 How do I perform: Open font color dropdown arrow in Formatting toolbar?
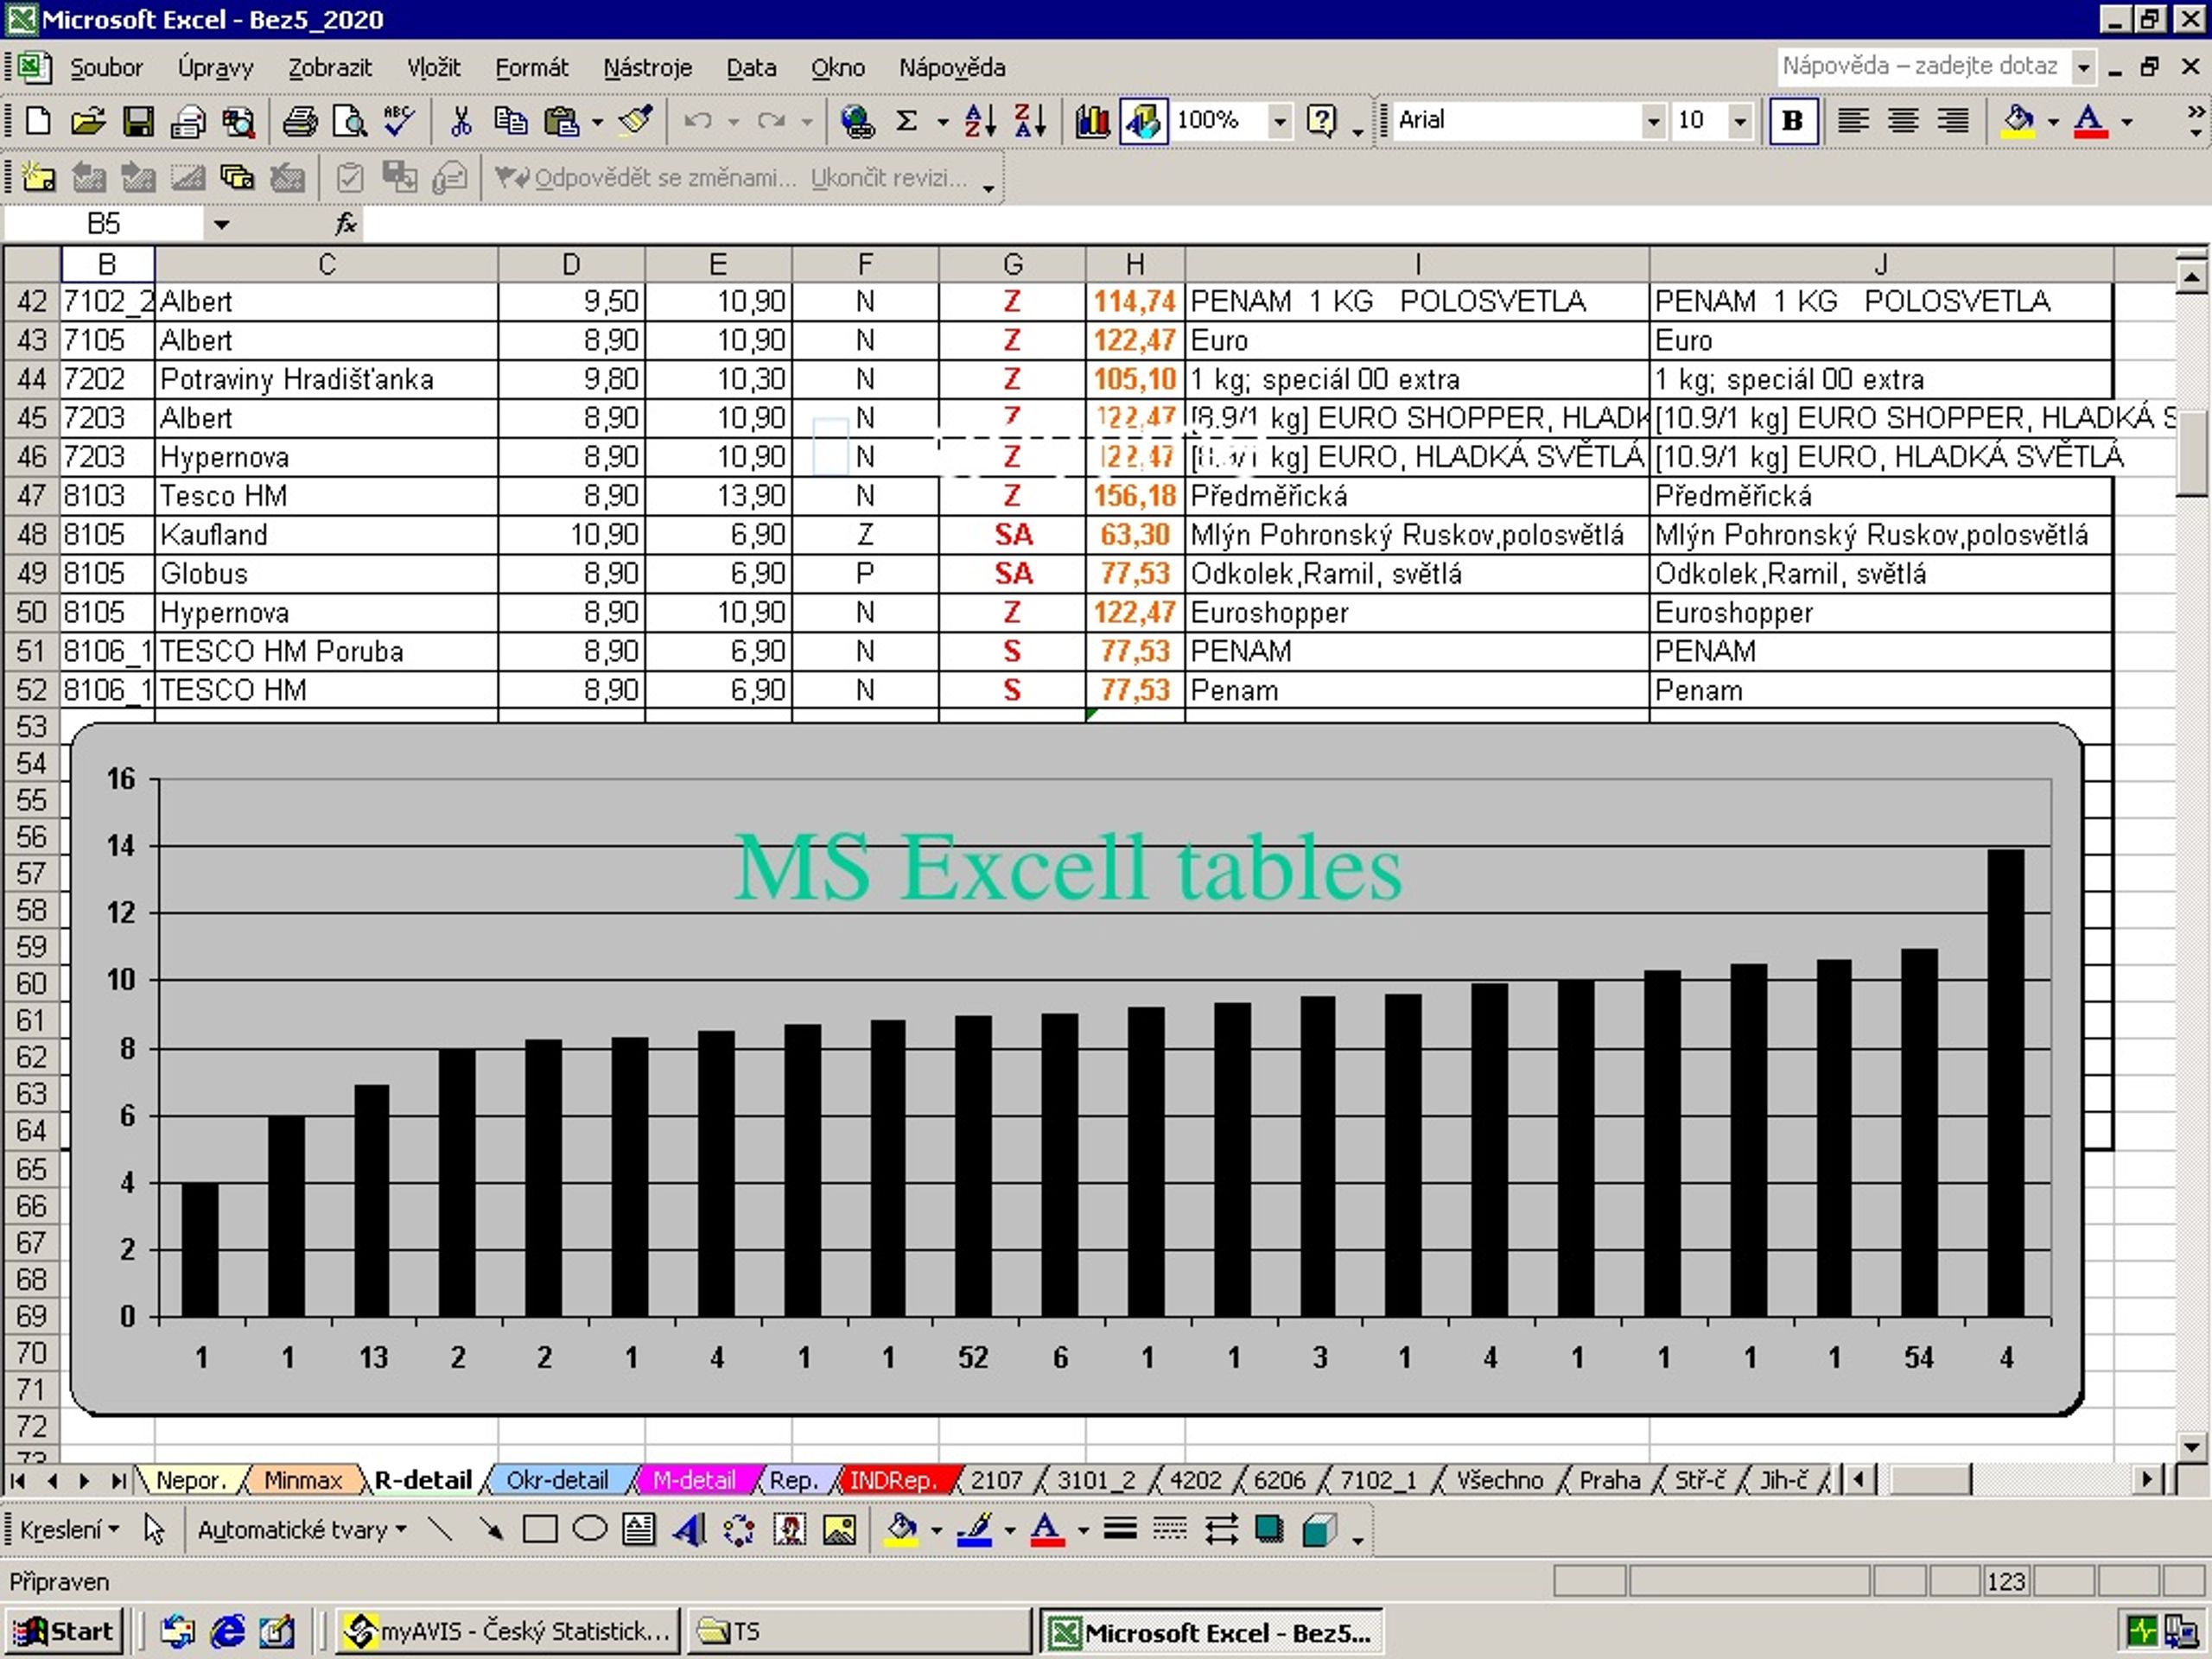2126,122
